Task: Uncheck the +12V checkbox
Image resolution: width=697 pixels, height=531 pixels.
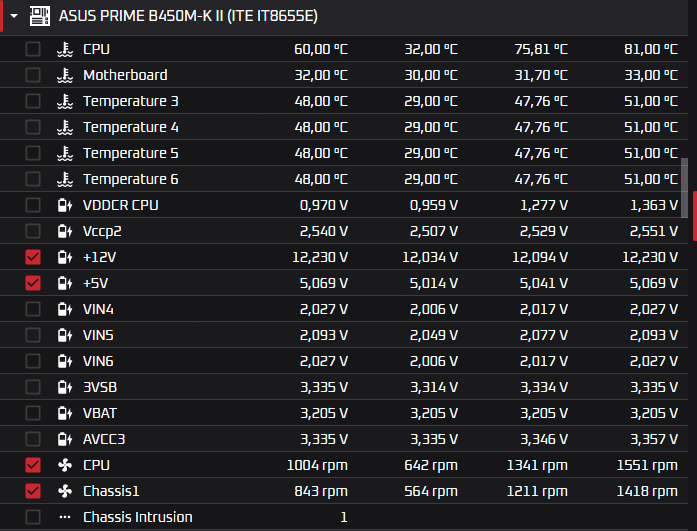Action: pyautogui.click(x=33, y=257)
